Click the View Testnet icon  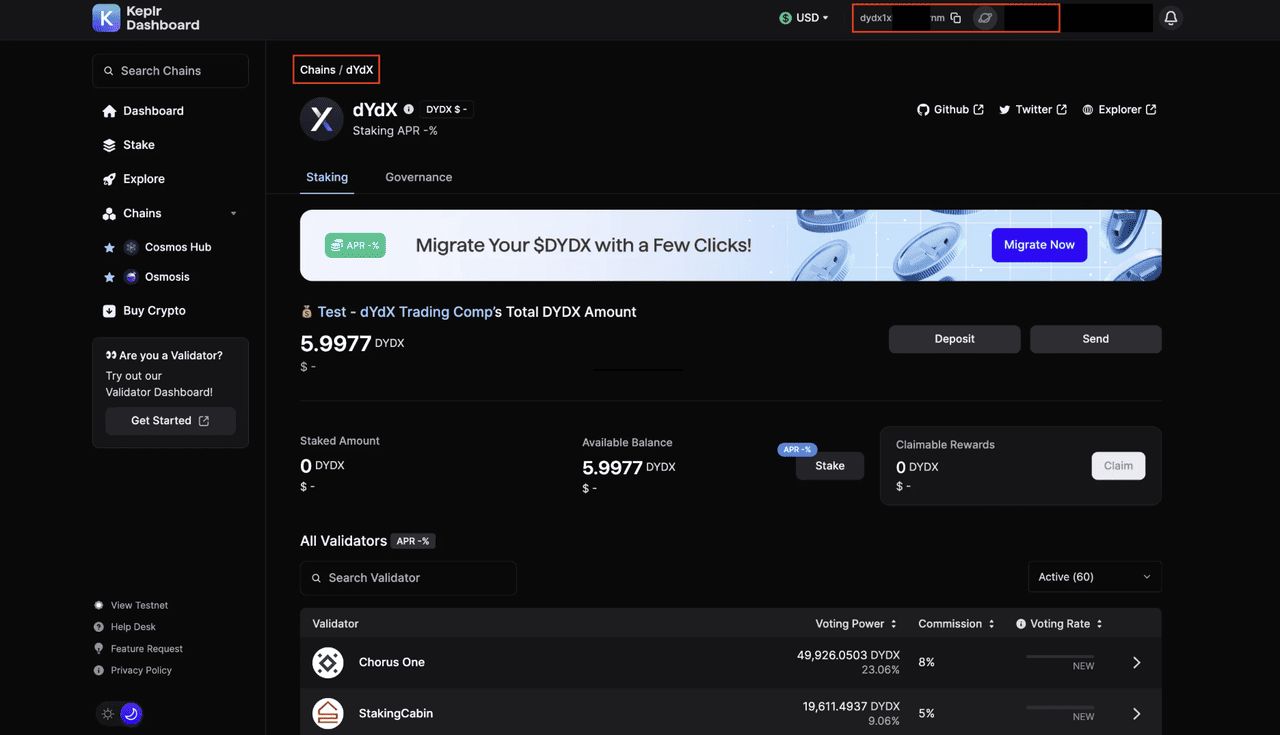tap(99, 605)
